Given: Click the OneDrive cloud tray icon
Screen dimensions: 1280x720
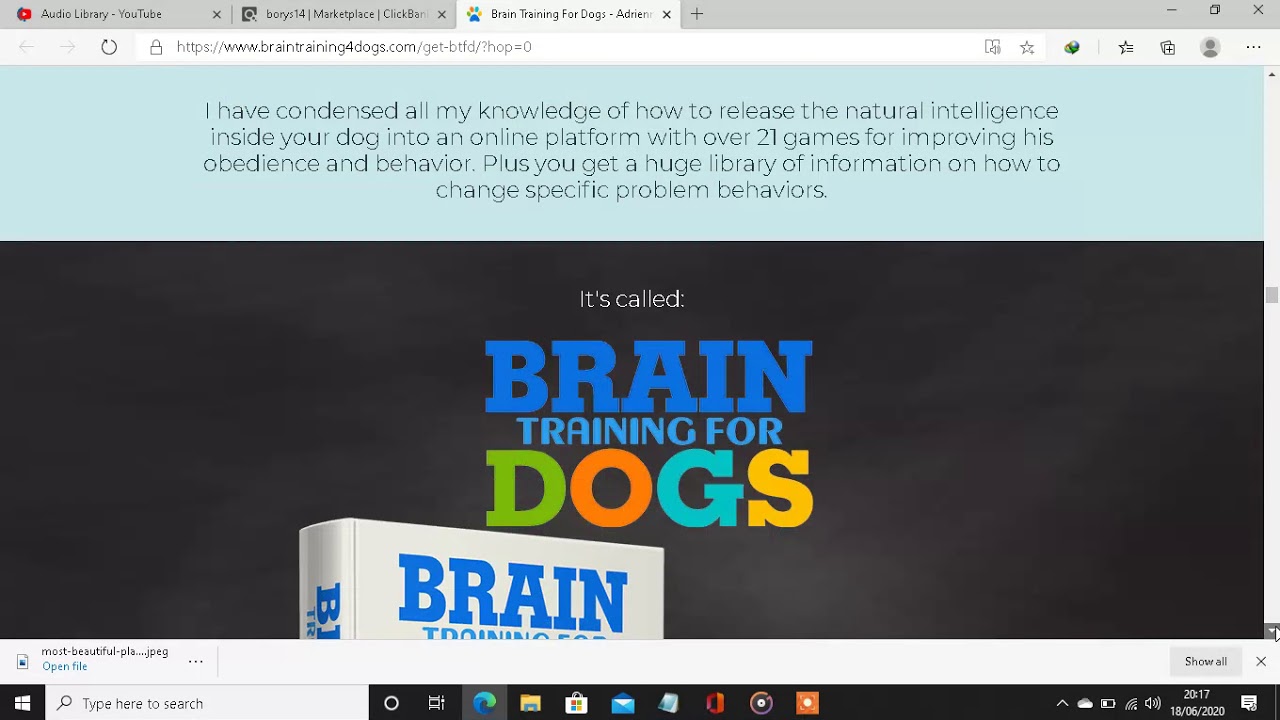Looking at the screenshot, I should (1085, 703).
